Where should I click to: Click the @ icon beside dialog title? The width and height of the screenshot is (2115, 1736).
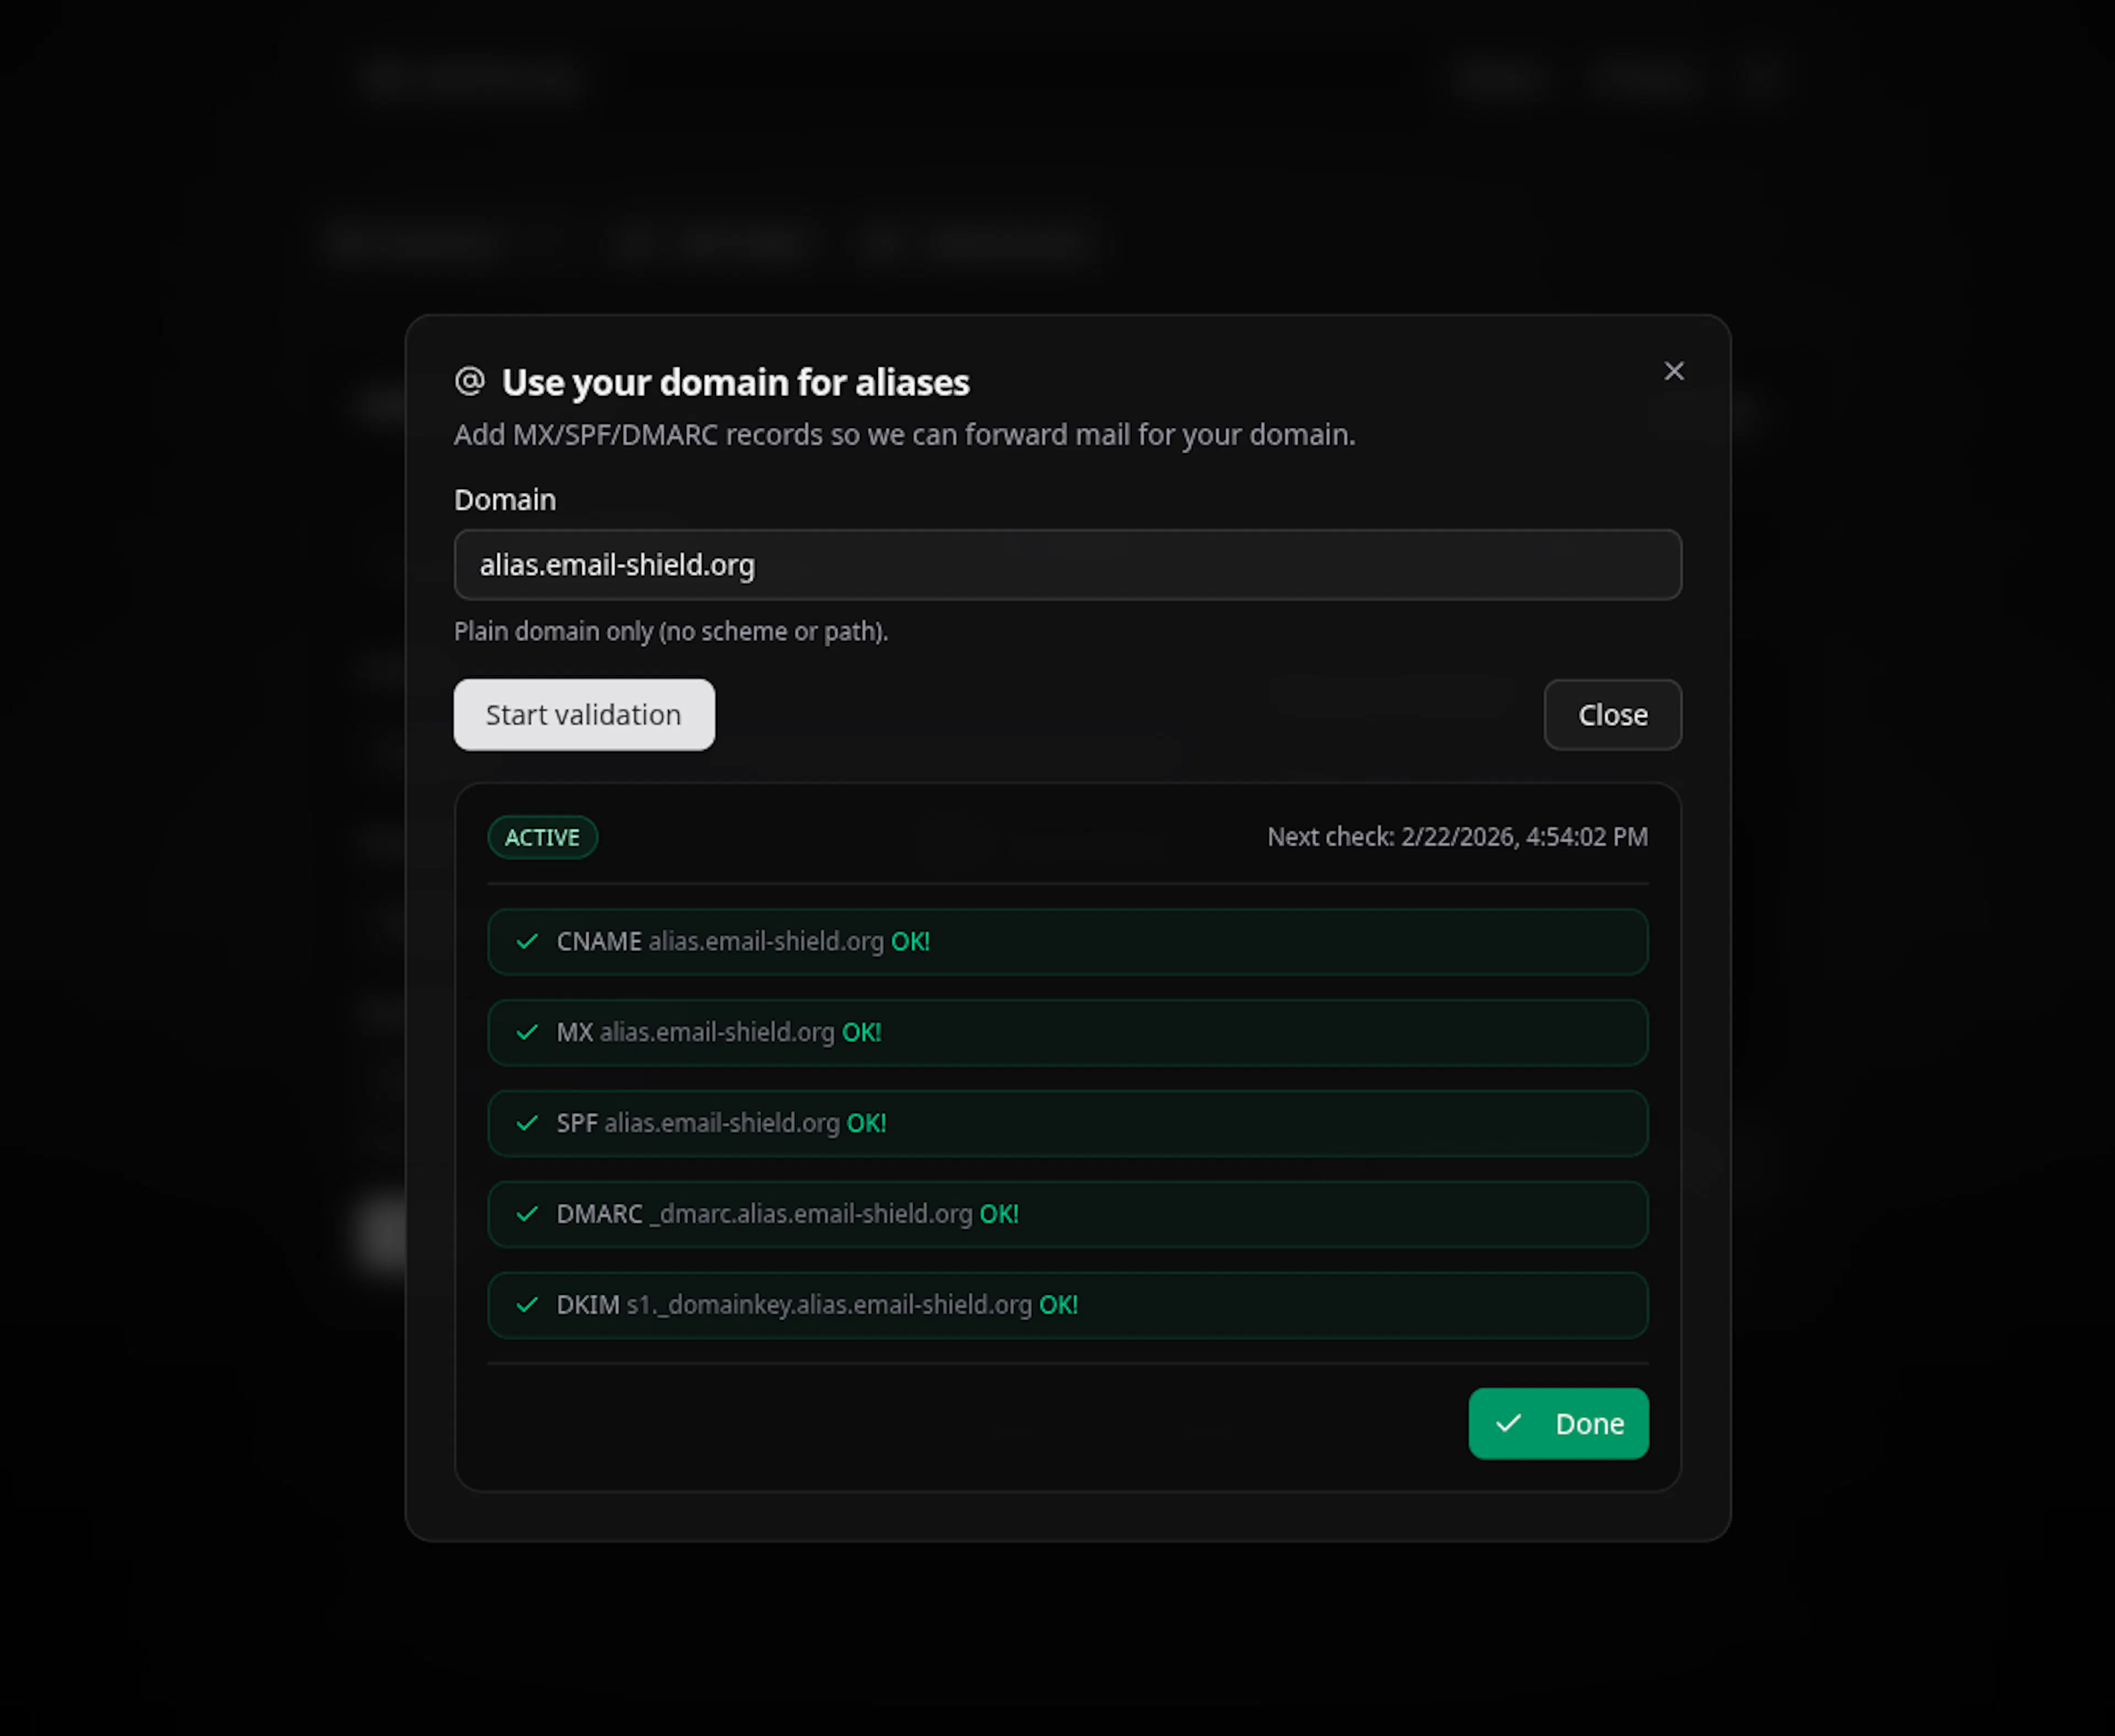470,381
